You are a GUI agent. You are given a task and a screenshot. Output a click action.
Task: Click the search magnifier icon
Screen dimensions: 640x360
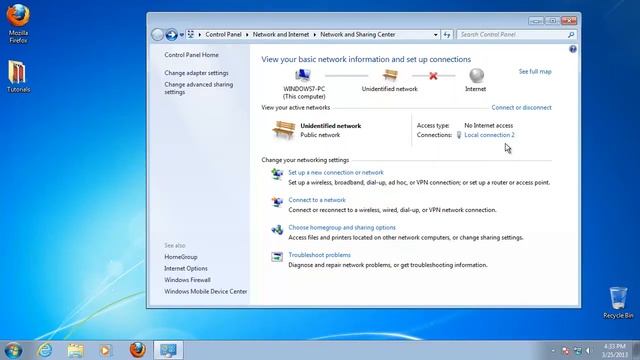coord(571,35)
